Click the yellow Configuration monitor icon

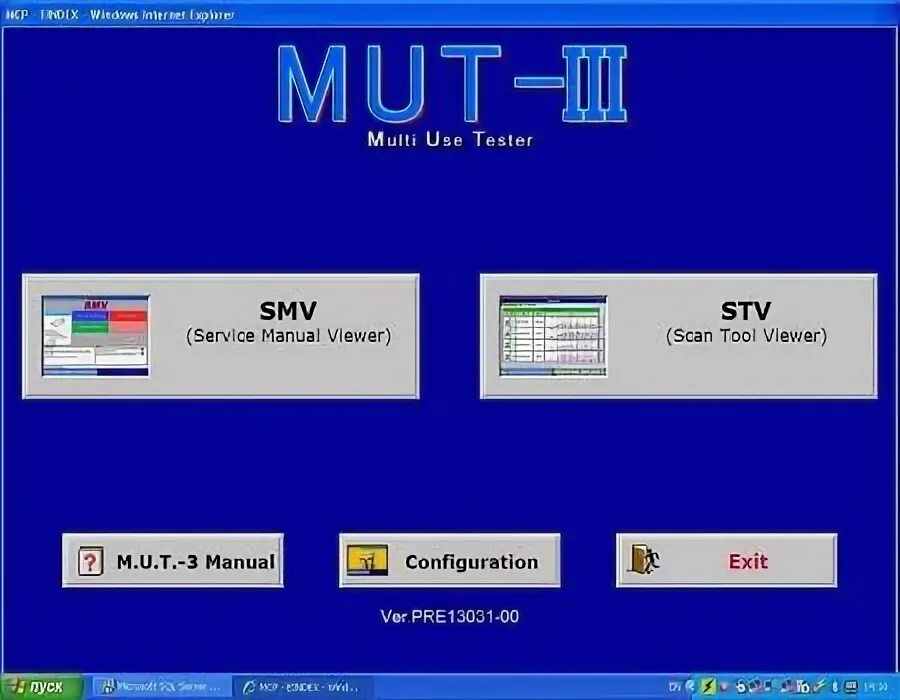click(367, 561)
